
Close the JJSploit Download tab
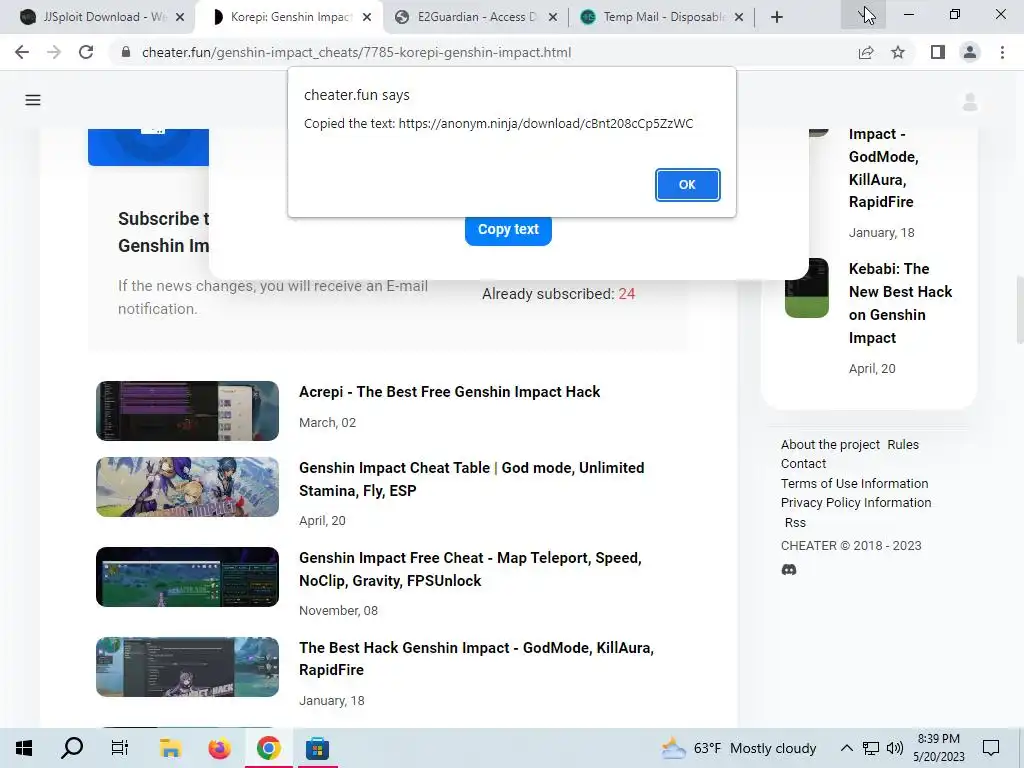pyautogui.click(x=181, y=17)
